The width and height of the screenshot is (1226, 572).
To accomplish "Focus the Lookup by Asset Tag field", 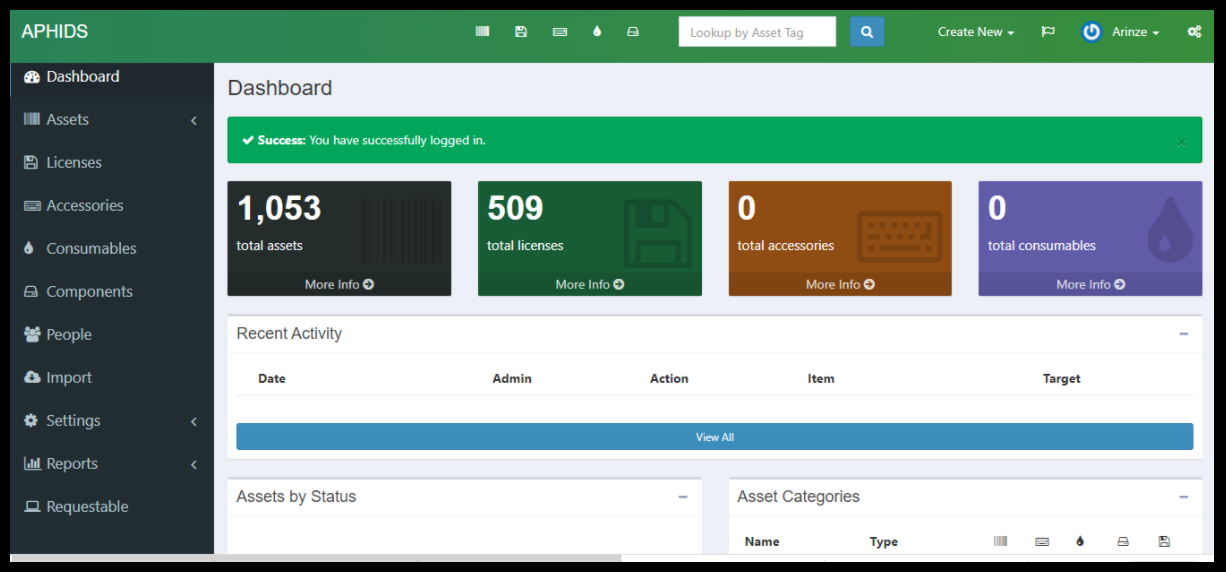I will click(x=757, y=32).
